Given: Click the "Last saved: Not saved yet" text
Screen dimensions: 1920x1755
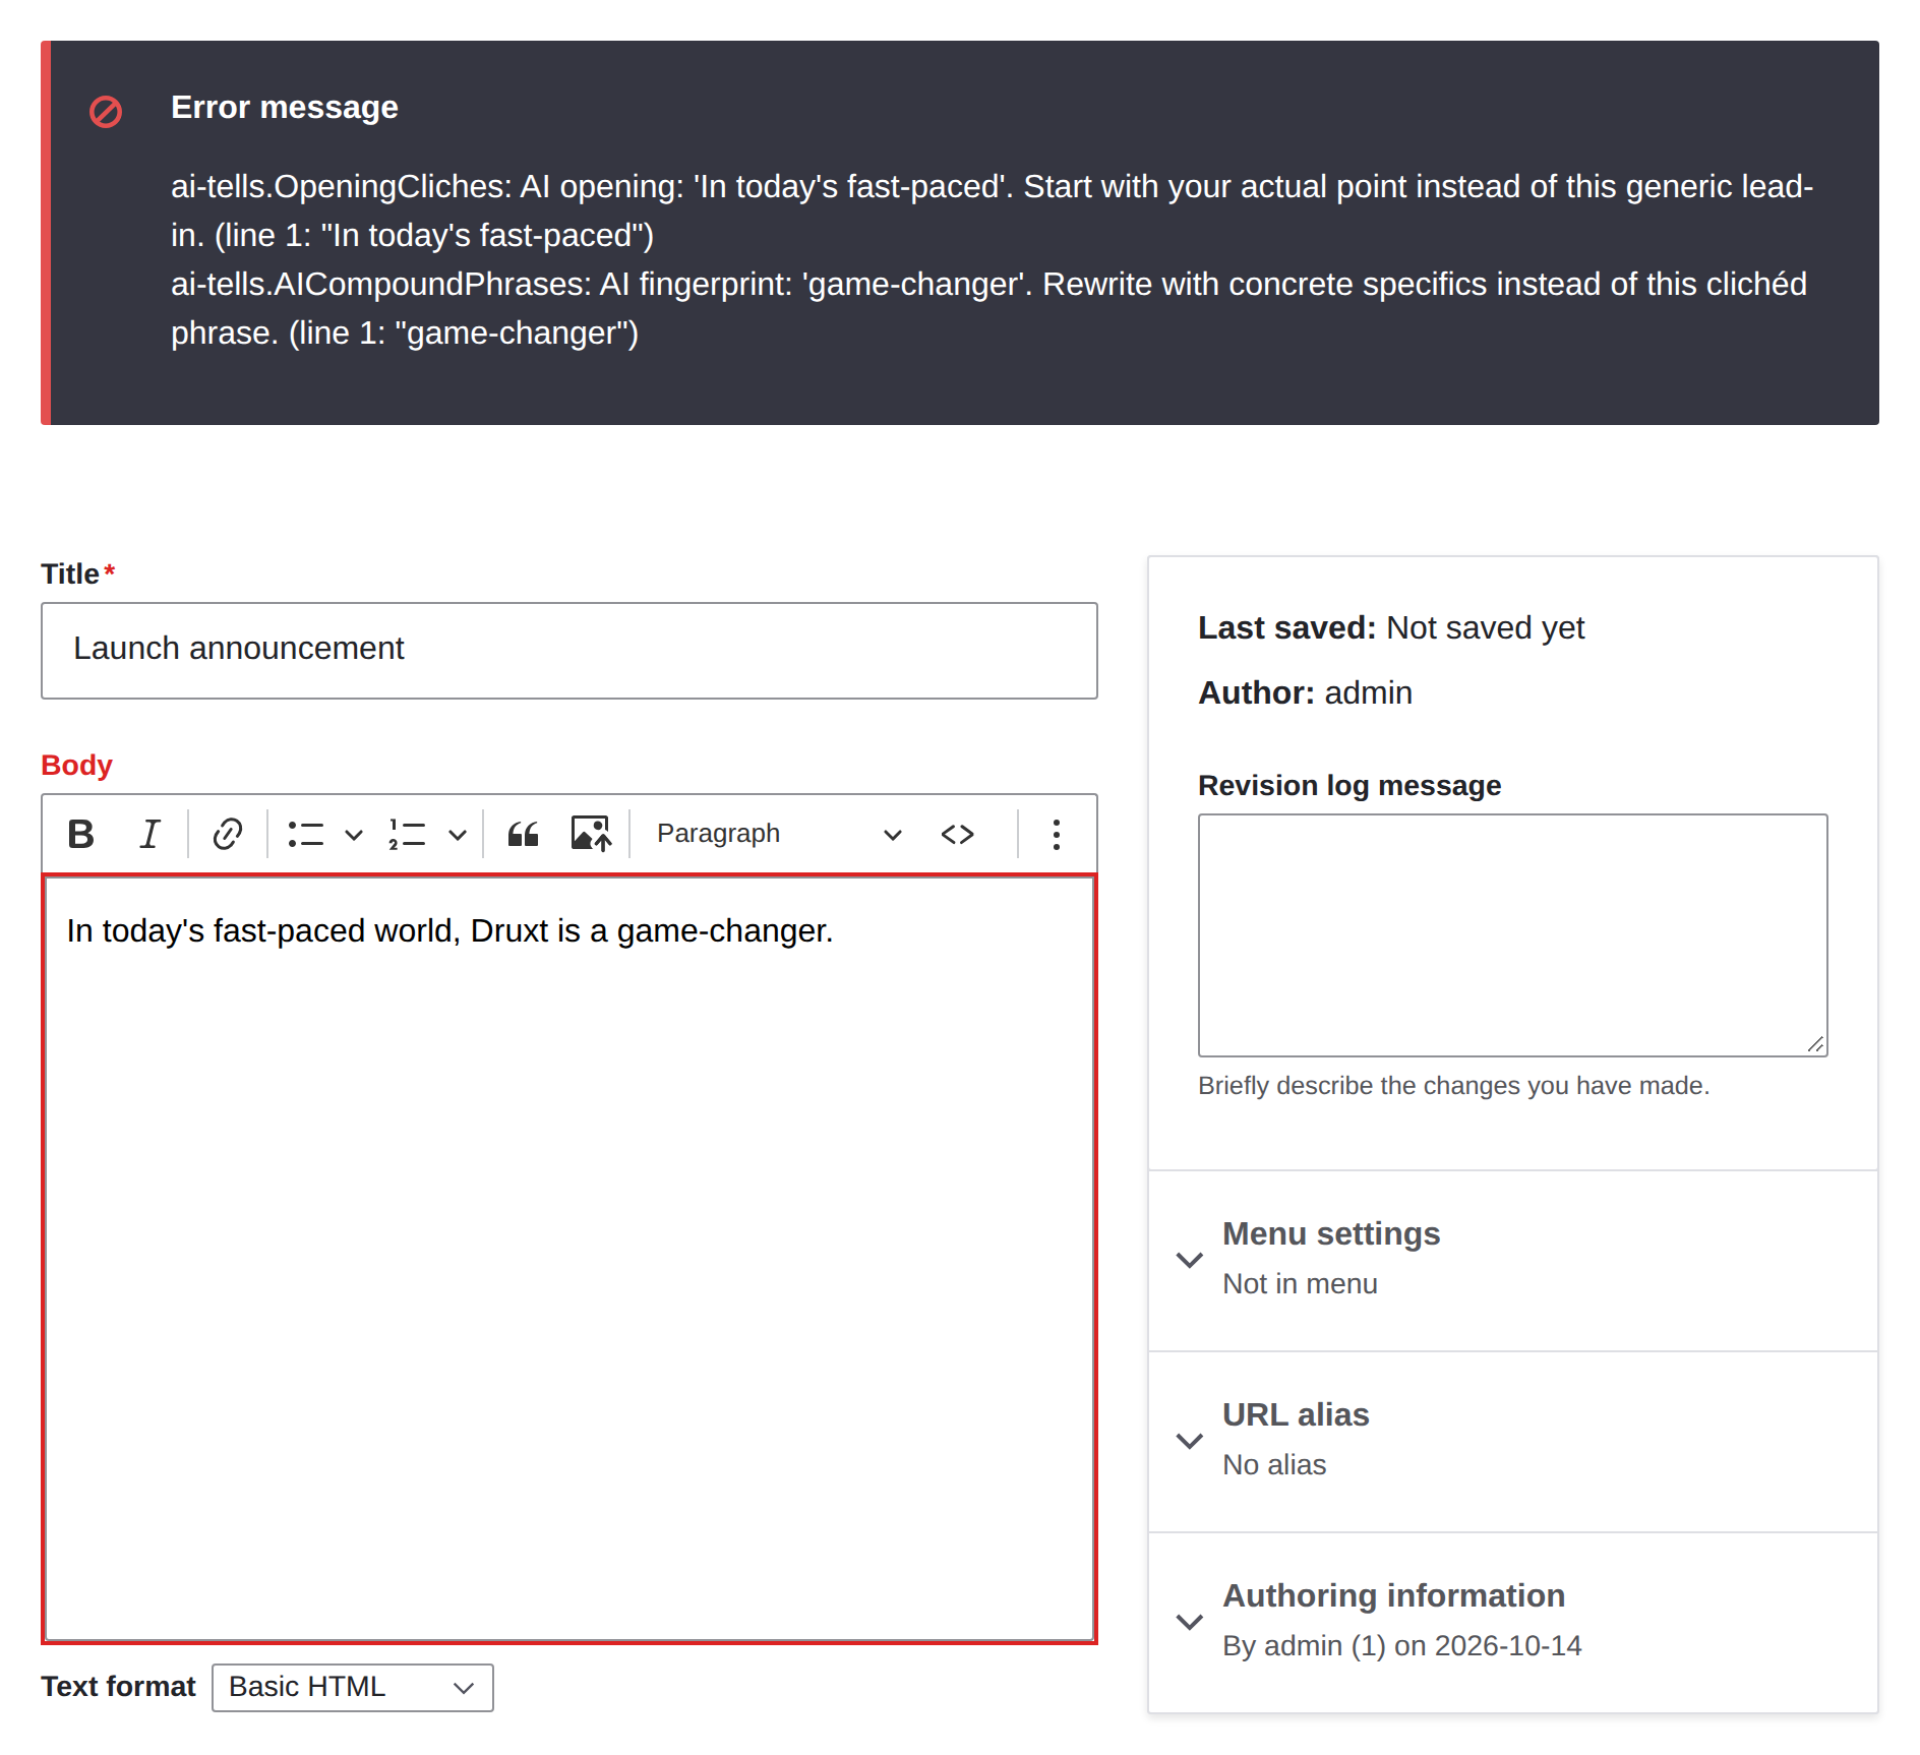Looking at the screenshot, I should pyautogui.click(x=1391, y=628).
